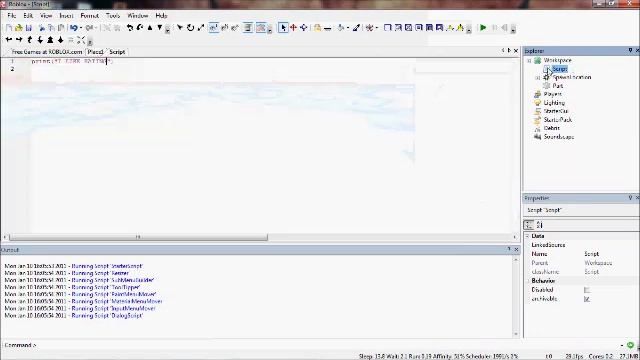Open the Help menu

click(x=161, y=16)
